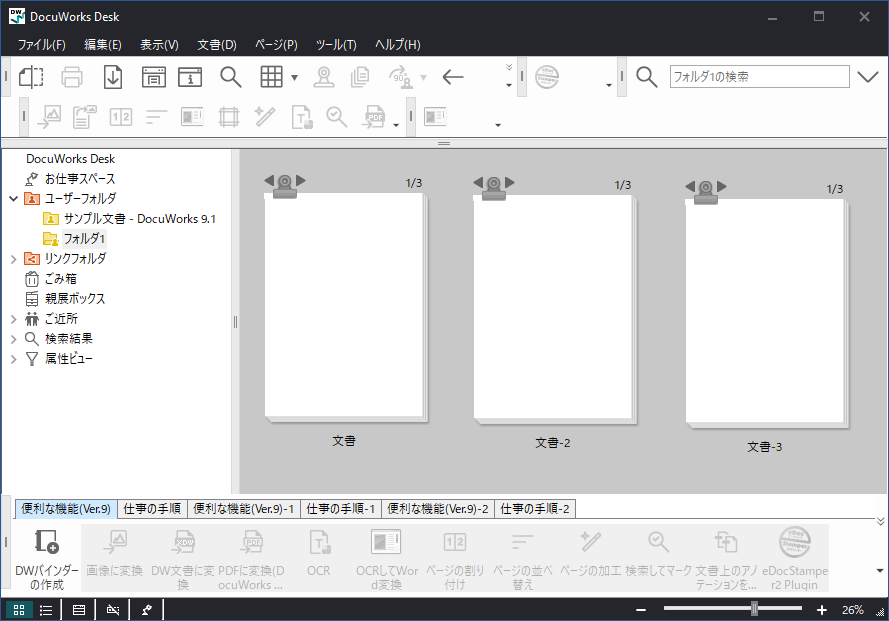Image resolution: width=889 pixels, height=621 pixels.
Task: Open お仕事スペース in the tree
Action: [x=80, y=179]
